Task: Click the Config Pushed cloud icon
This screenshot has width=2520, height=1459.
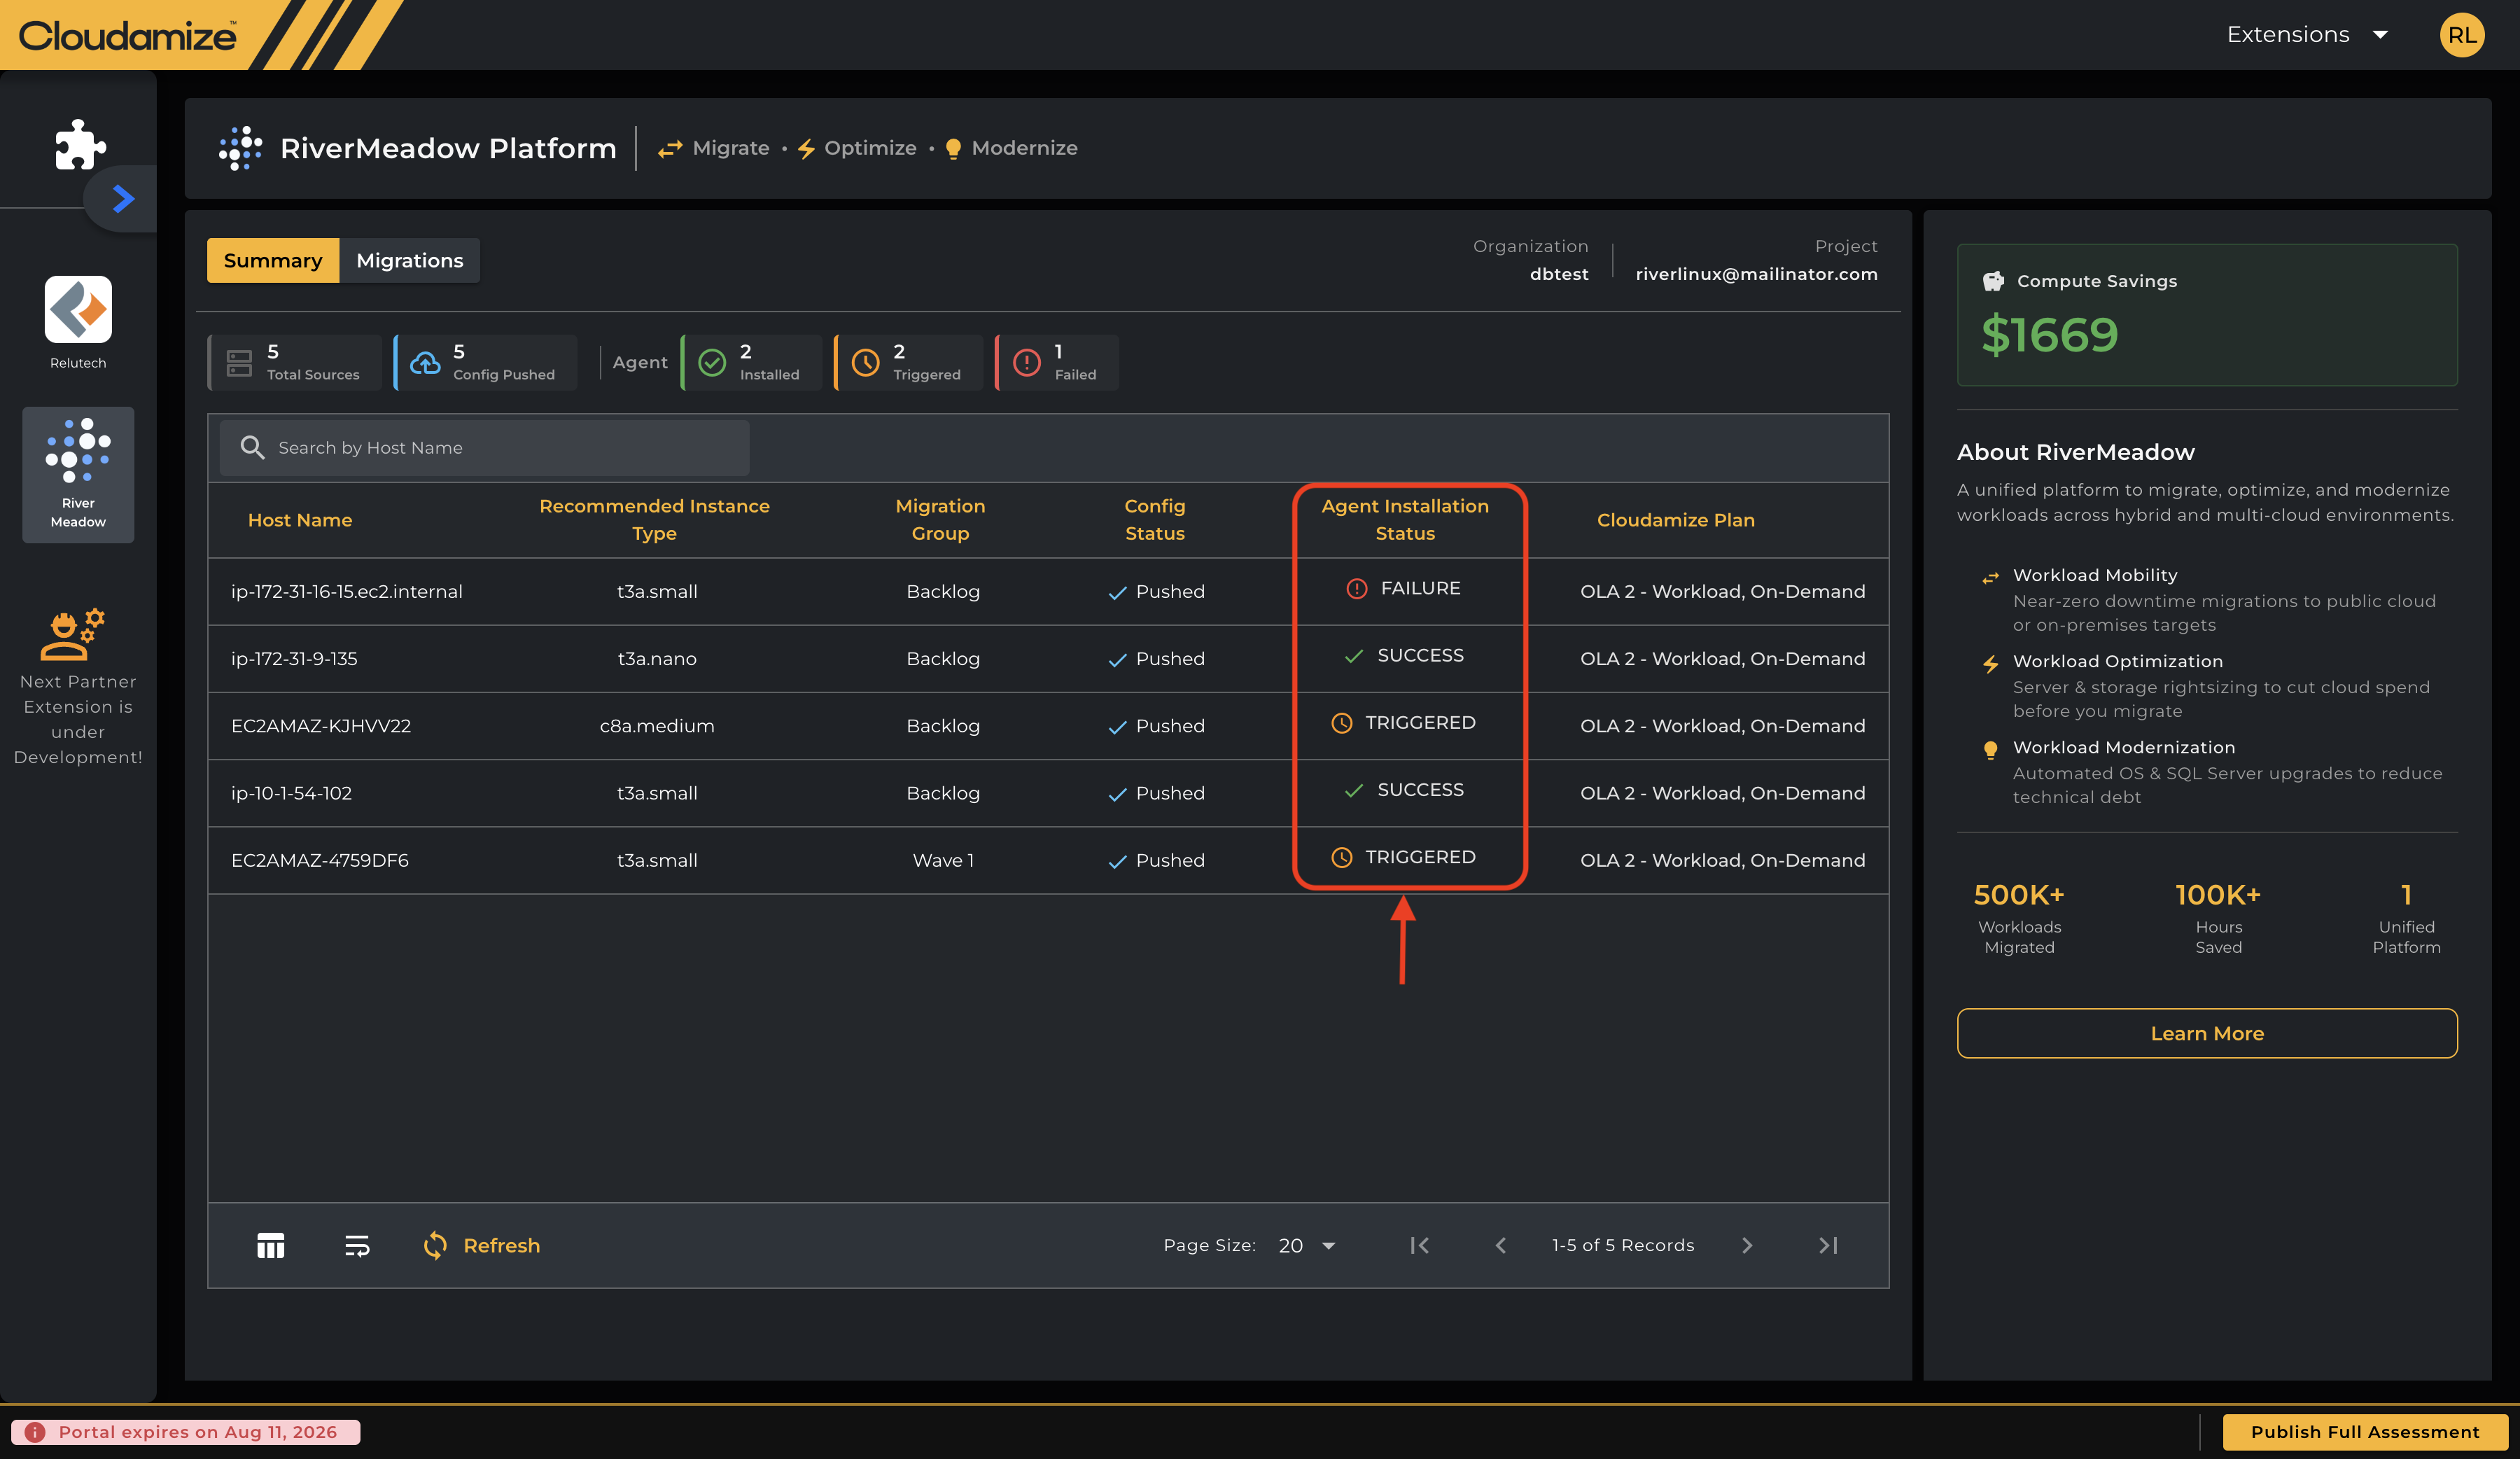Action: pyautogui.click(x=425, y=363)
